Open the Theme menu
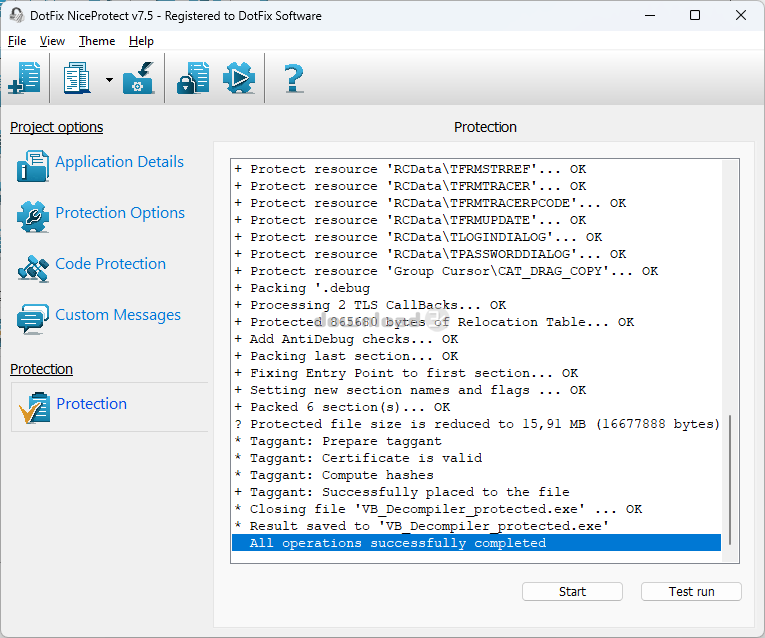The height and width of the screenshot is (638, 765). tap(97, 41)
